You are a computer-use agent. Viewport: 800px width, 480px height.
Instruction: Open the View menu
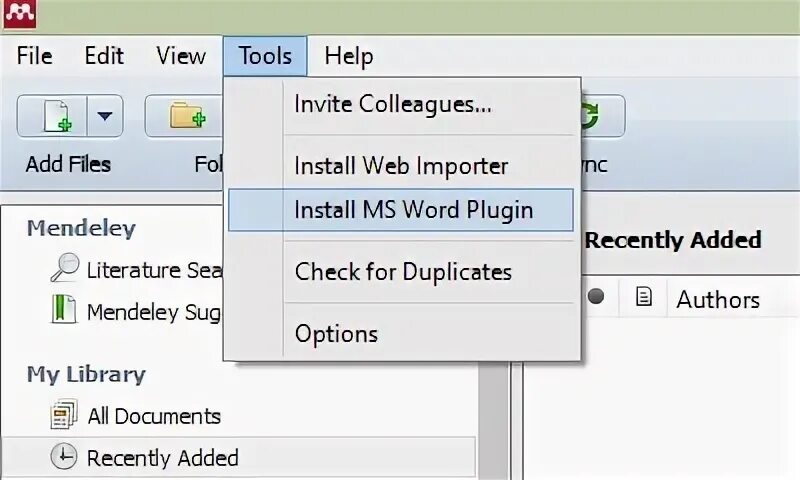[x=181, y=56]
